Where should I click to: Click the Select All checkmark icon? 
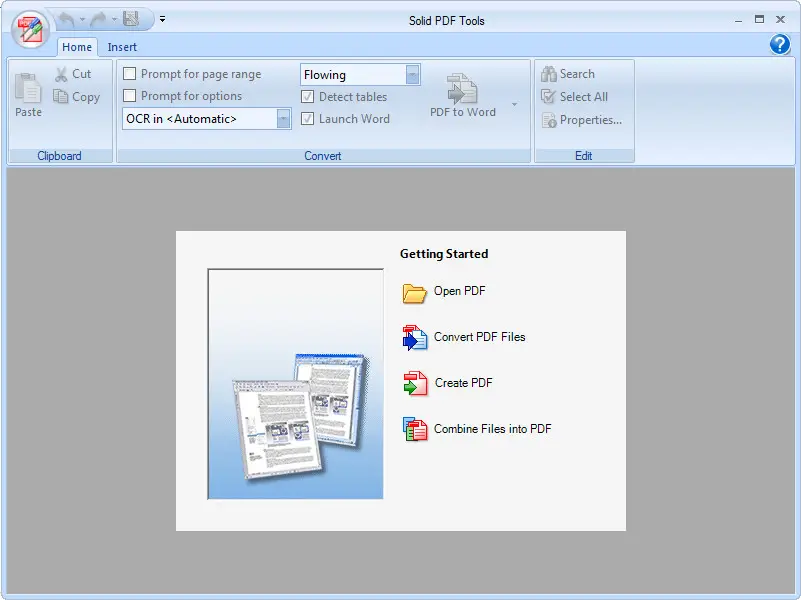pos(549,97)
